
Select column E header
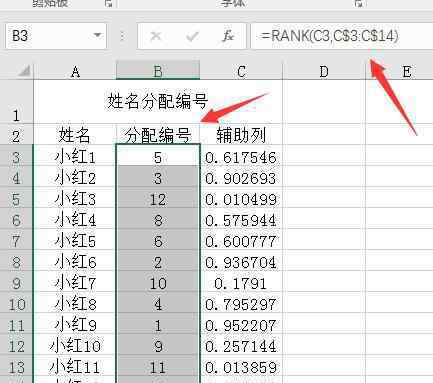tap(399, 71)
